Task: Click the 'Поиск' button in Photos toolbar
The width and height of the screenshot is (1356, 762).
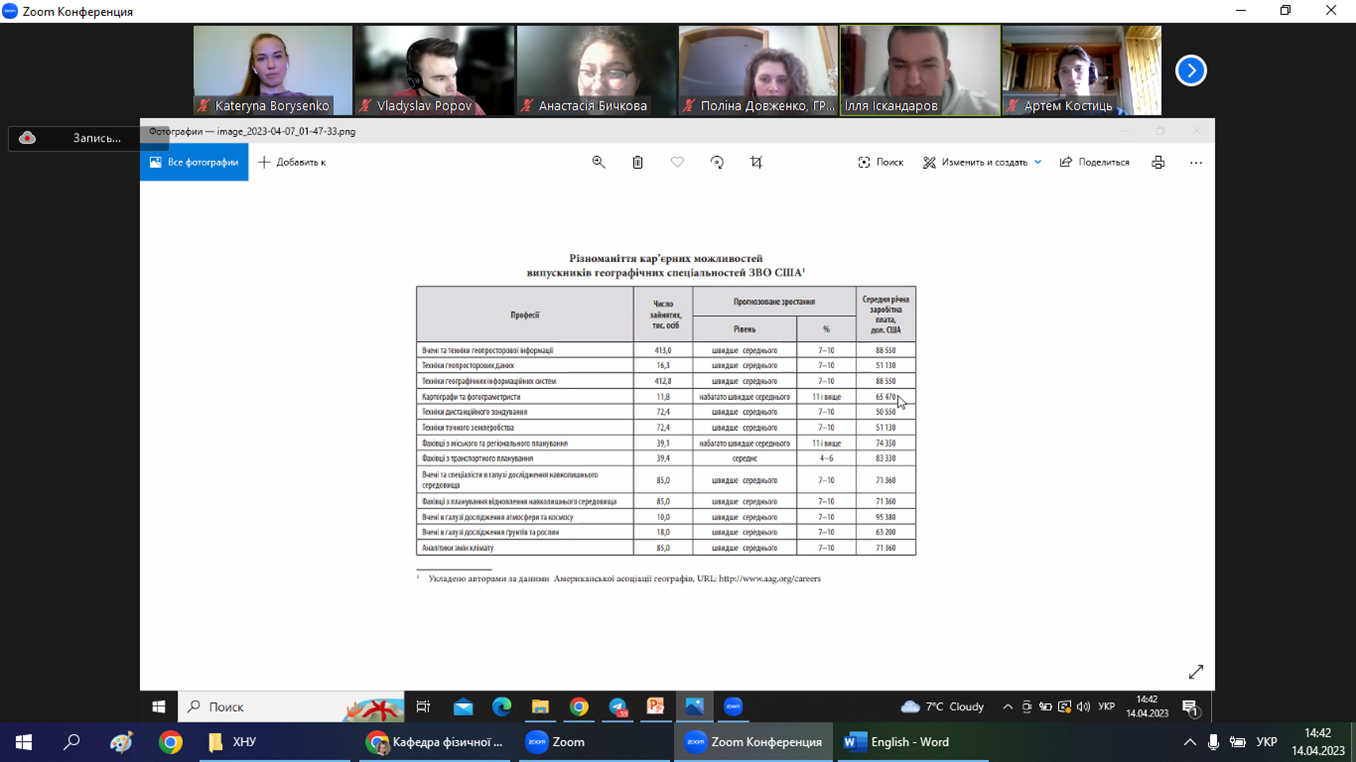Action: (x=880, y=162)
